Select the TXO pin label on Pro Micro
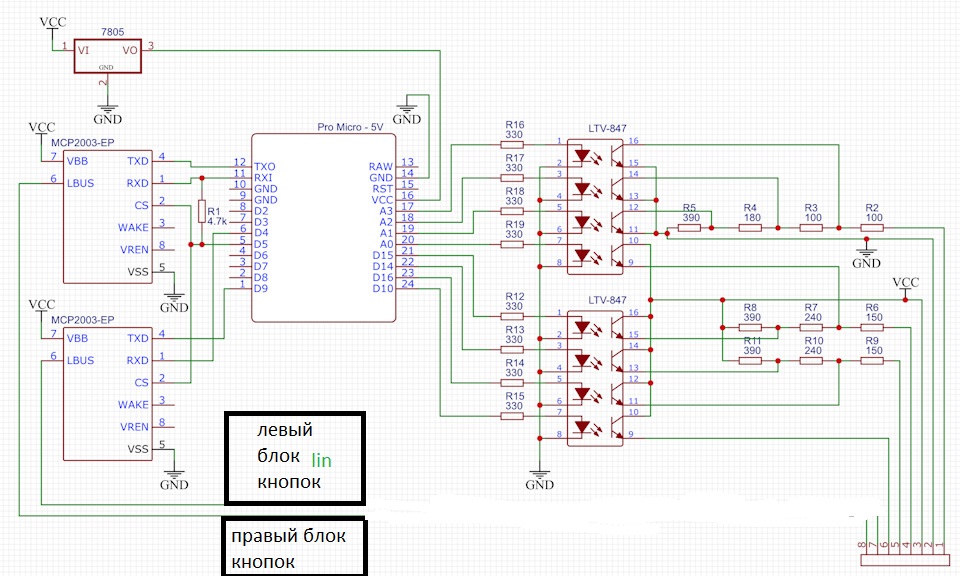This screenshot has width=960, height=576. pyautogui.click(x=264, y=166)
